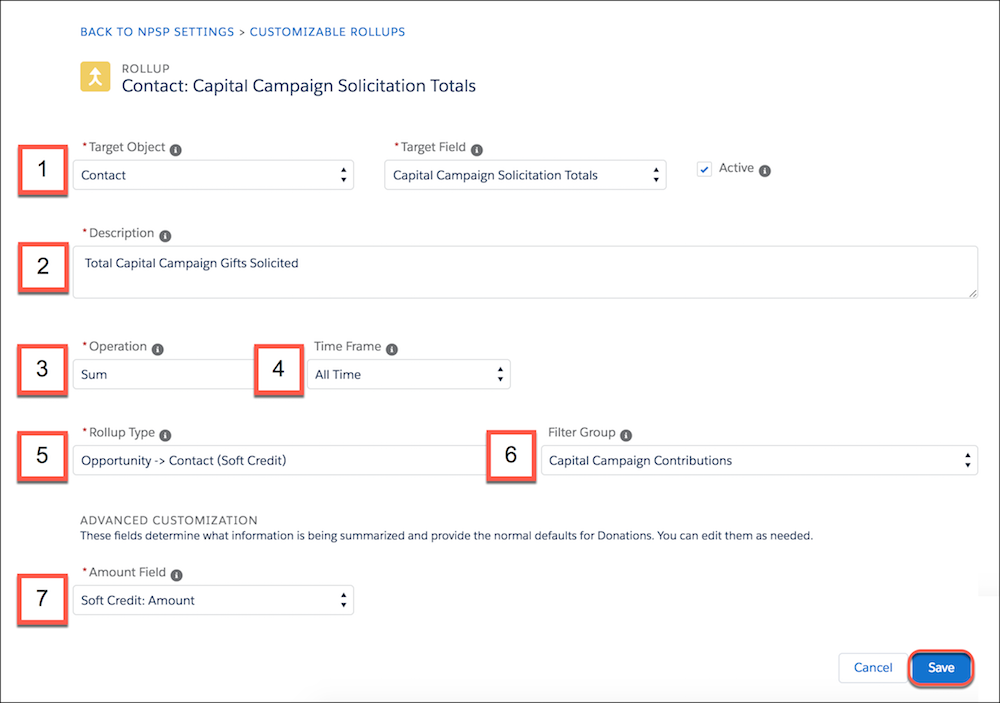The width and height of the screenshot is (1000, 703).
Task: Click the Description info icon
Action: coord(165,236)
